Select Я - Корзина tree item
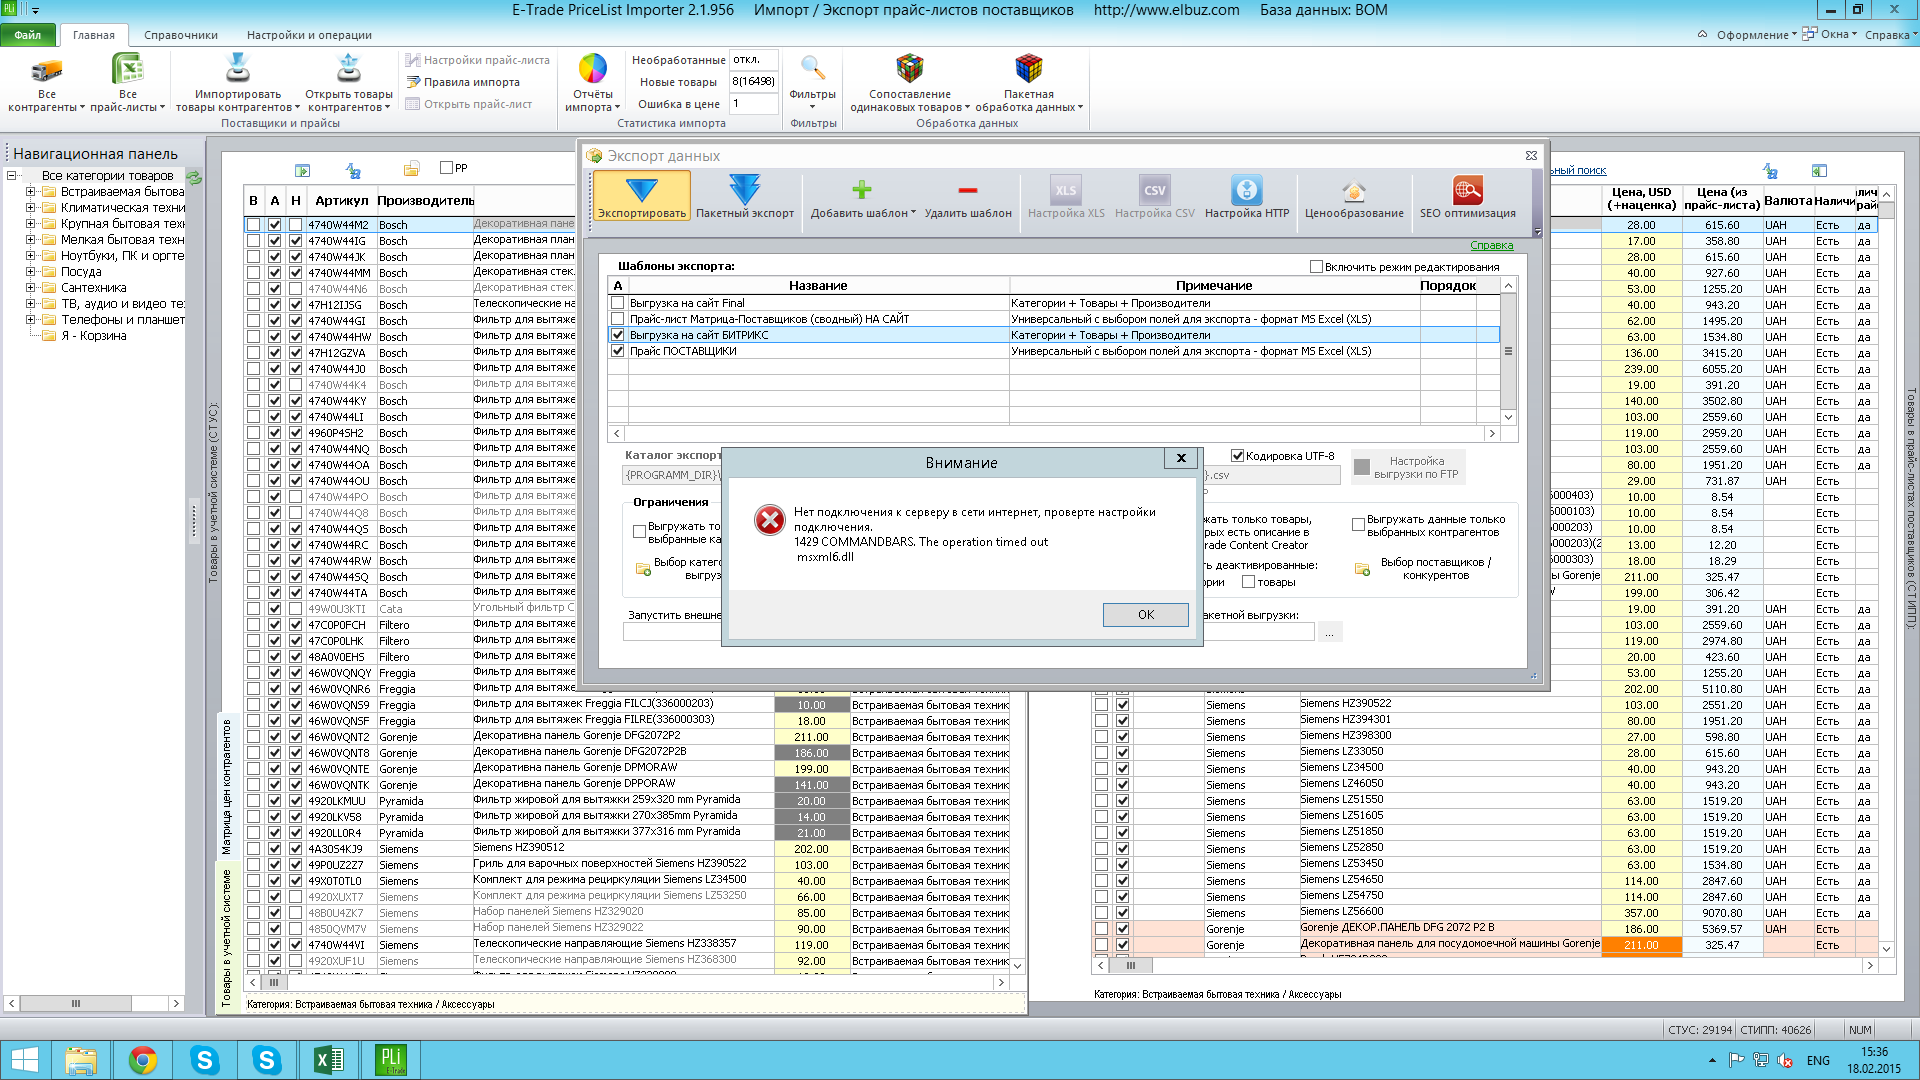Viewport: 1920px width, 1080px height. coord(94,336)
